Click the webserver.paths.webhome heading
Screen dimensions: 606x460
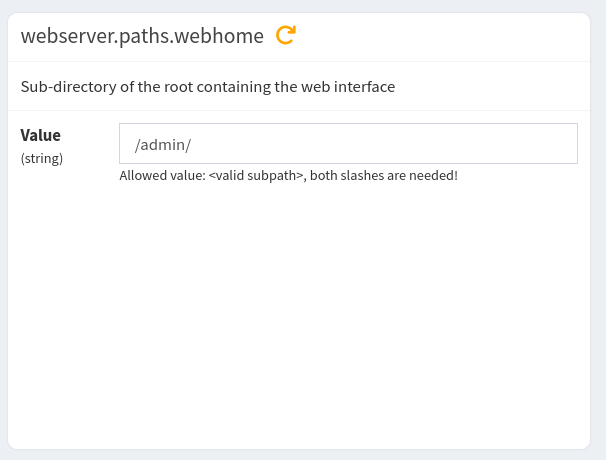(x=142, y=36)
